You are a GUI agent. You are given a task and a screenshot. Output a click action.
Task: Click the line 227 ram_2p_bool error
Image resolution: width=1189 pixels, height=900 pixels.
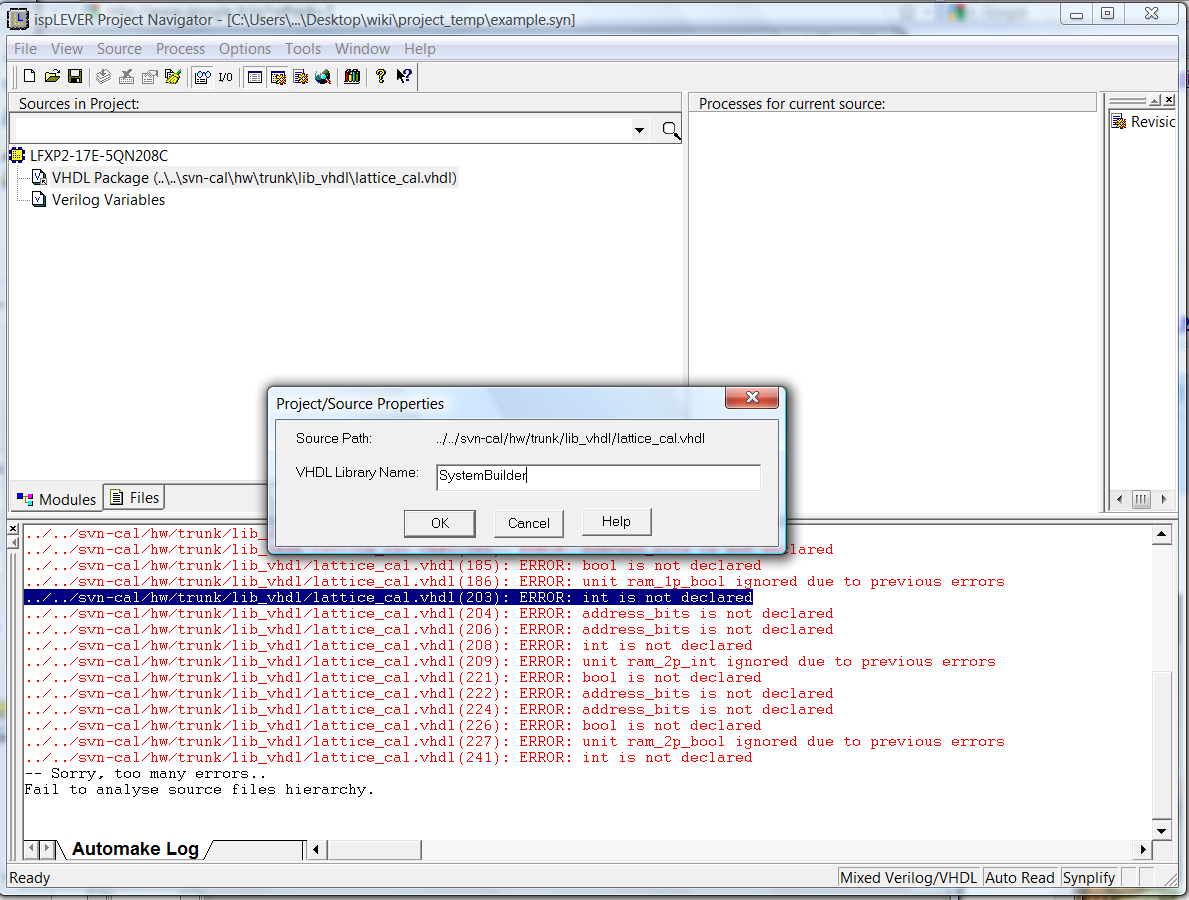(515, 742)
